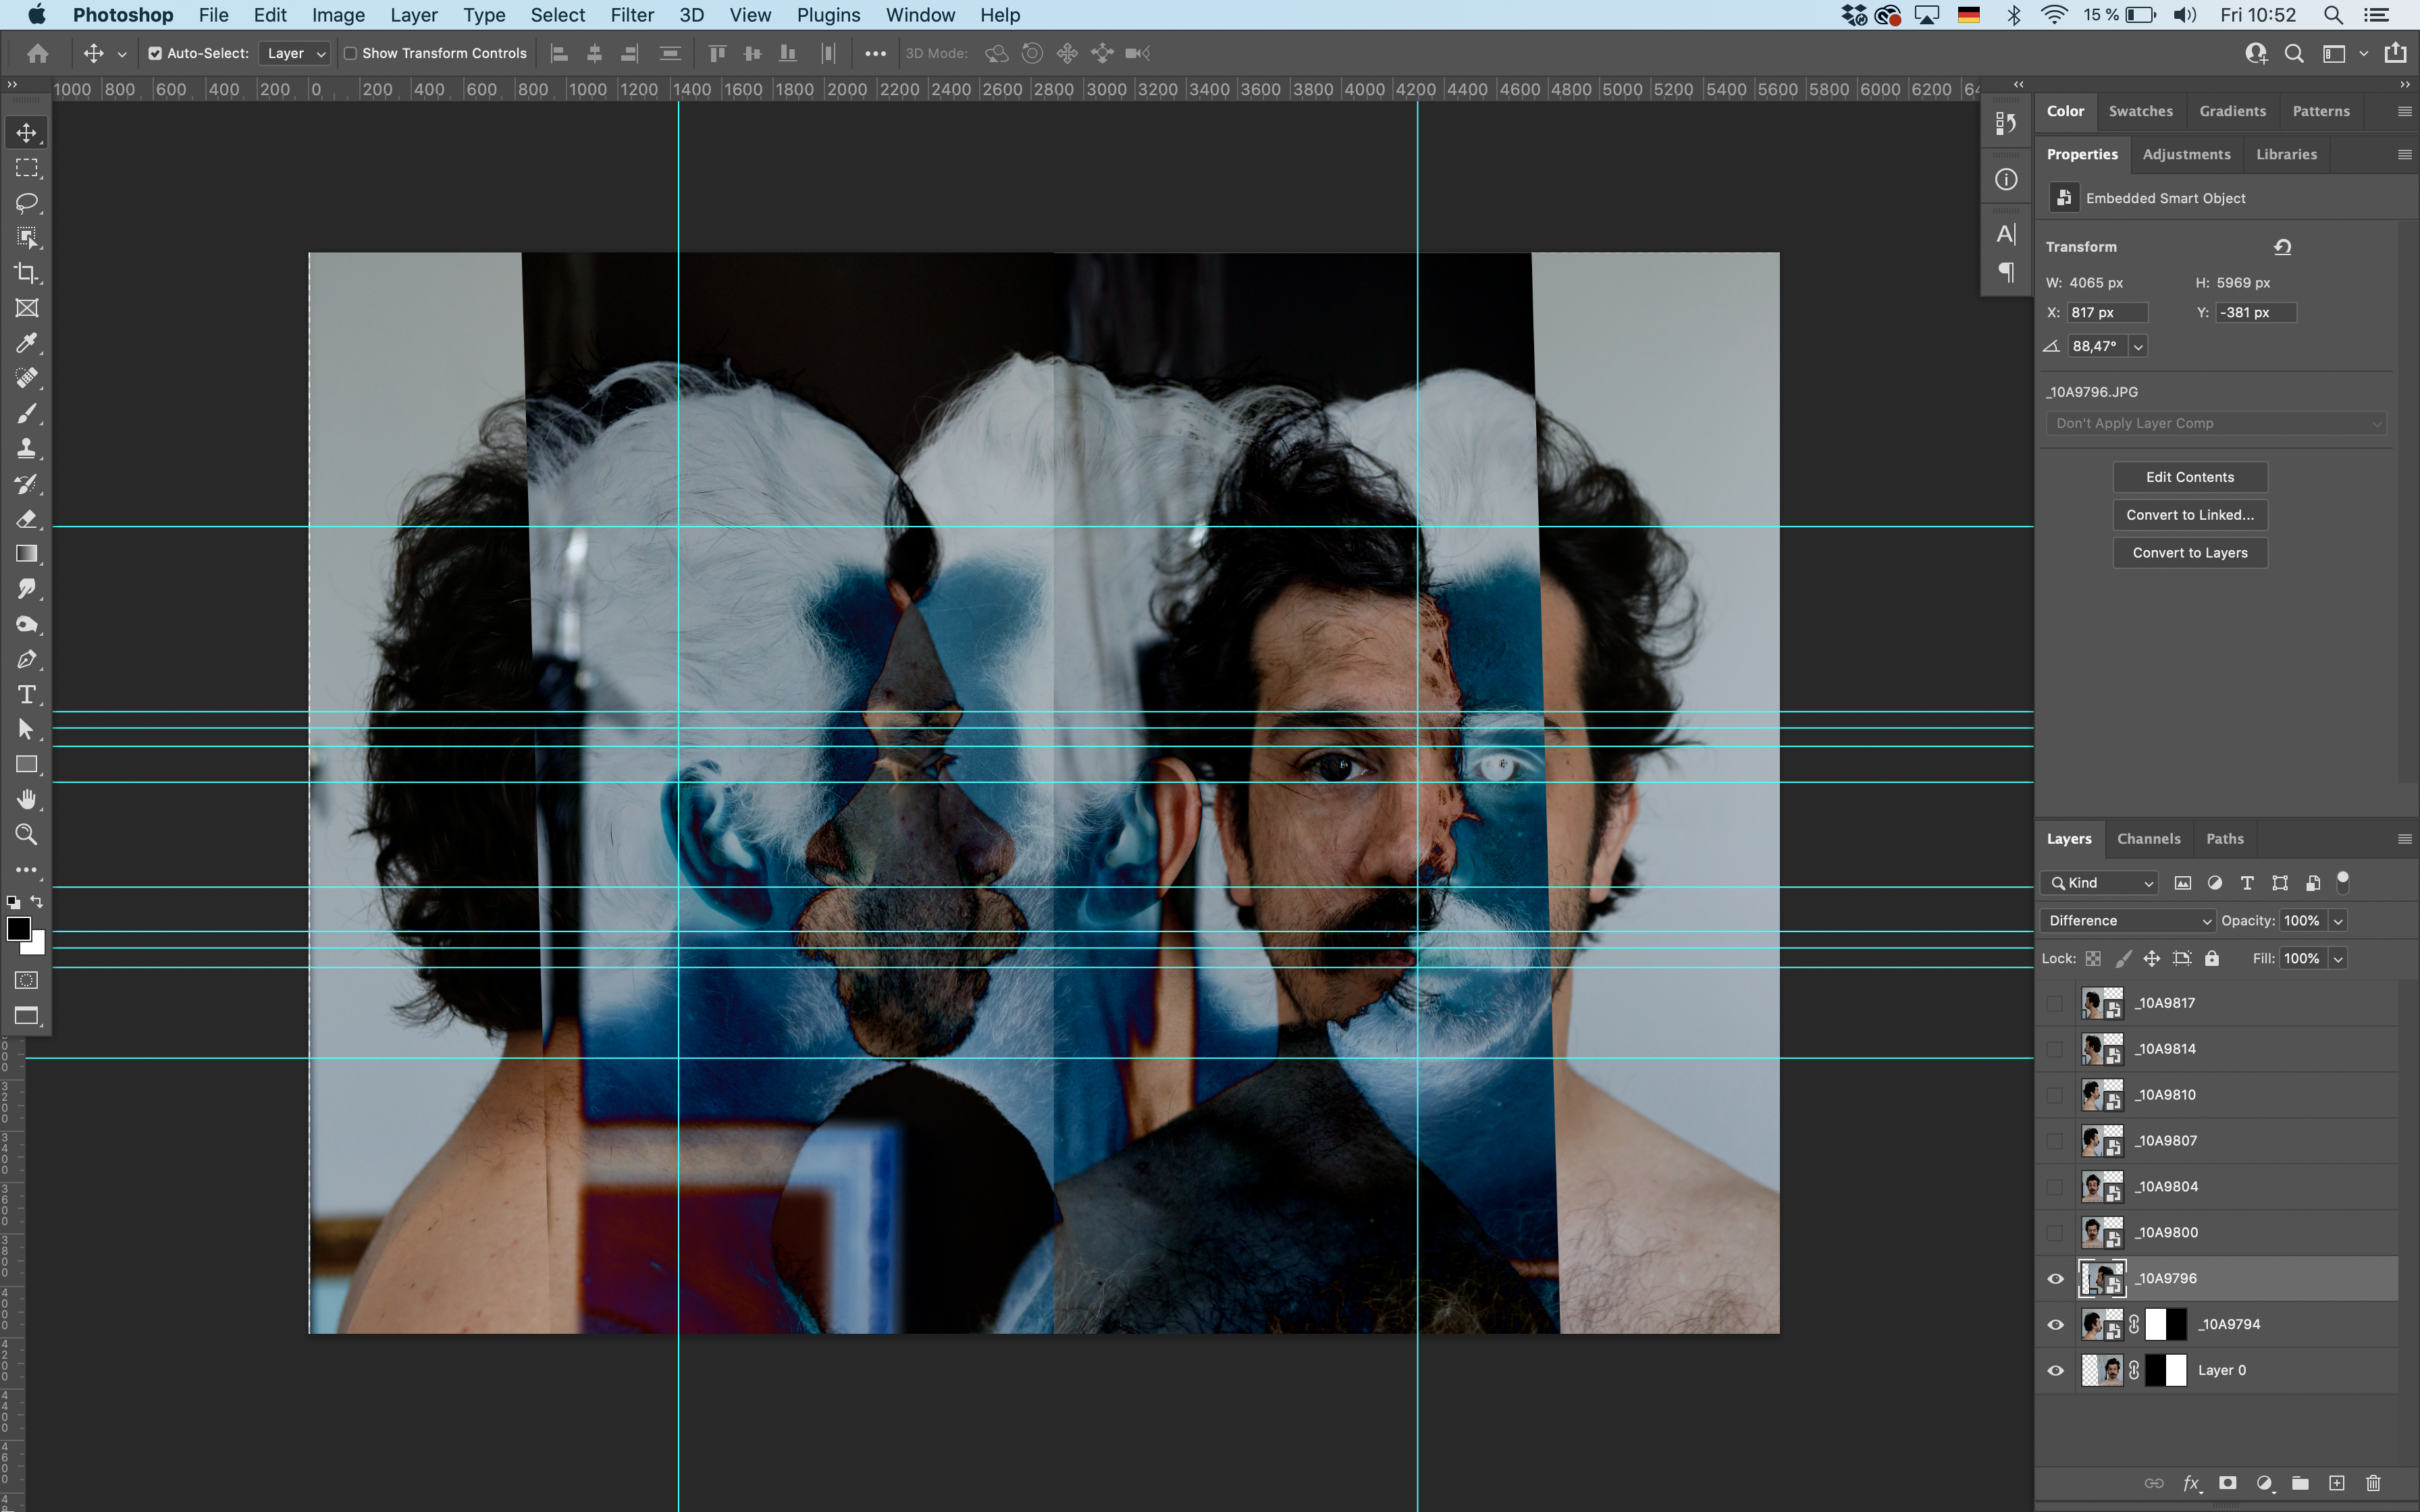Open the Auto-Select Layer dropdown
The image size is (2420, 1512).
pos(294,53)
